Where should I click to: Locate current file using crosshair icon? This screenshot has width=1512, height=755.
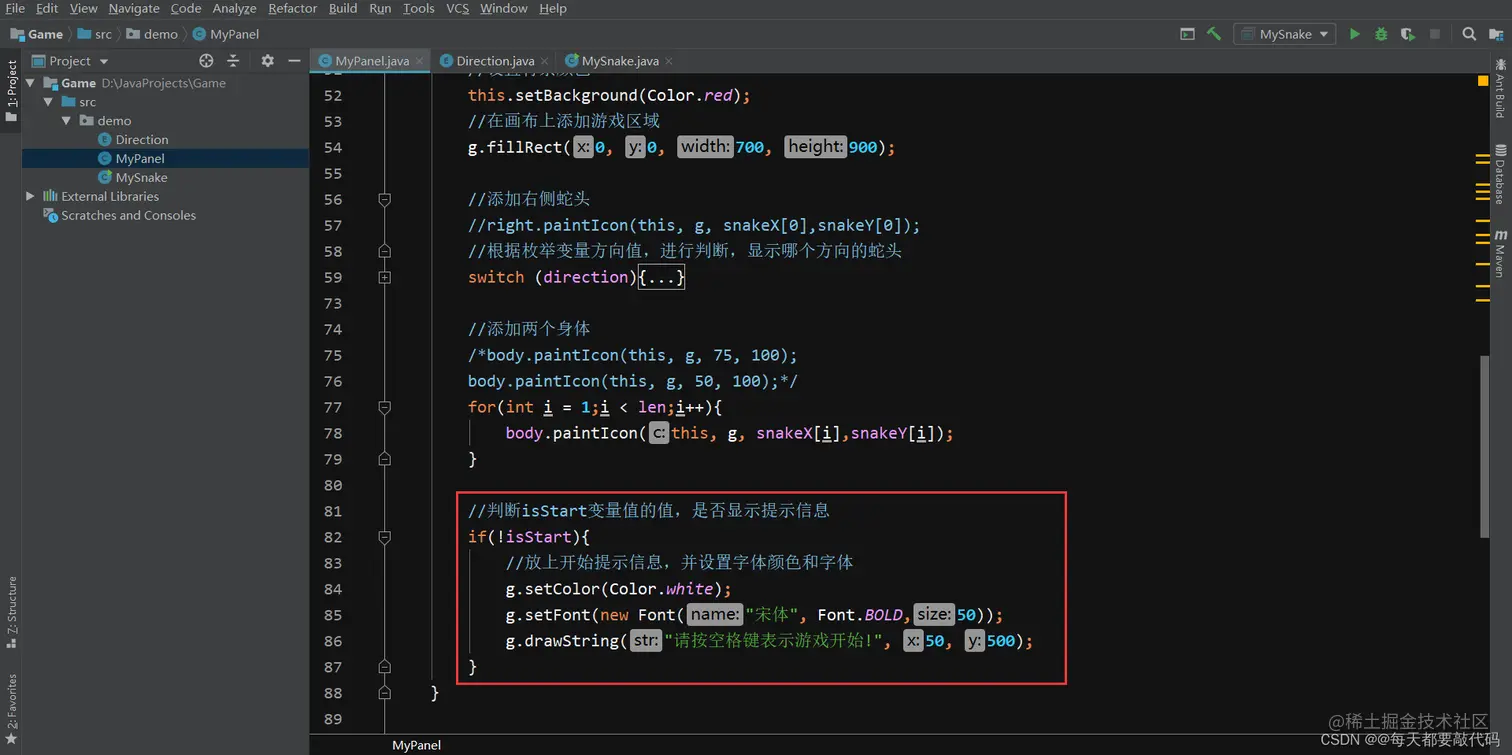pyautogui.click(x=206, y=61)
